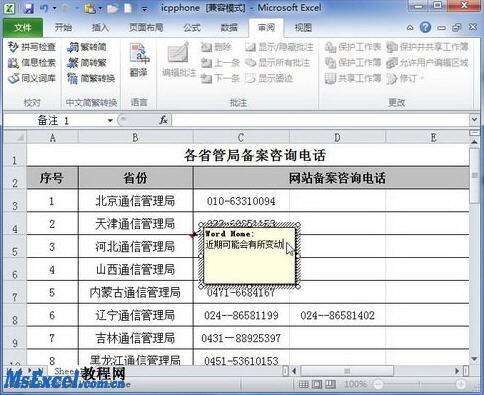Screen dimensions: 484x395
Task: Click 保护并共享工作簿
Action: tap(427, 47)
